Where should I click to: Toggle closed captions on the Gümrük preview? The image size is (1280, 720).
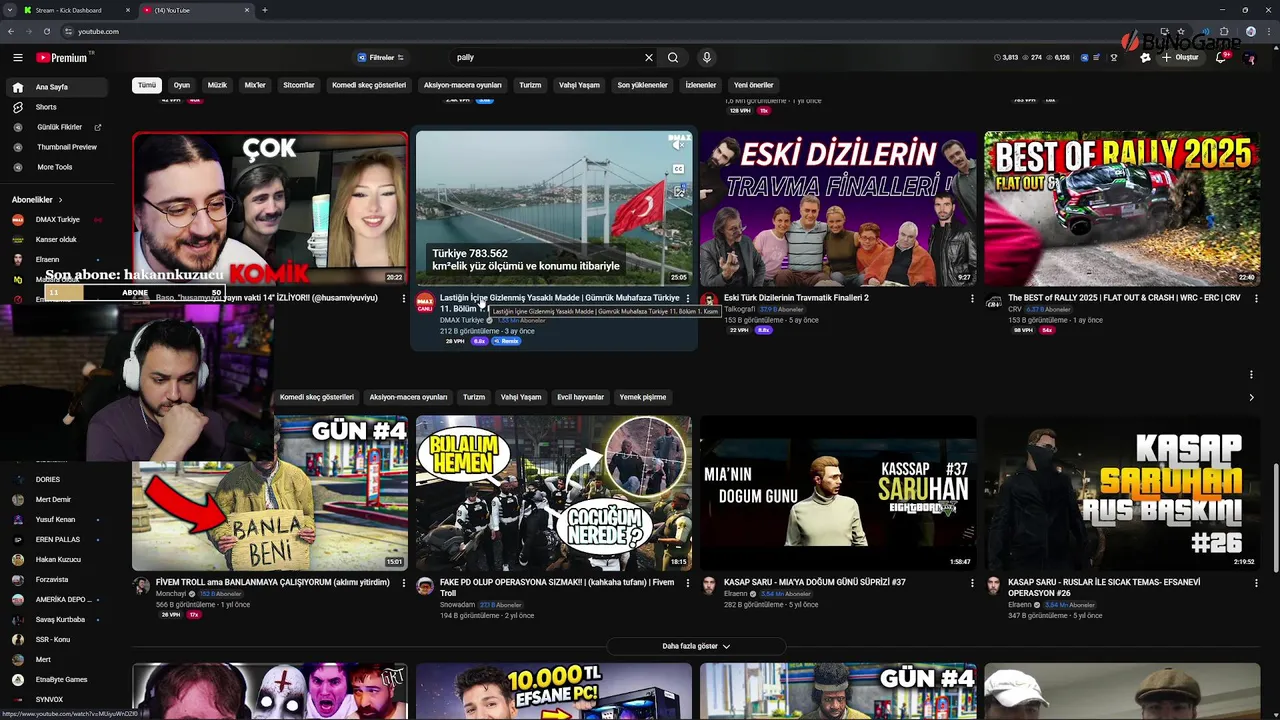pyautogui.click(x=678, y=169)
